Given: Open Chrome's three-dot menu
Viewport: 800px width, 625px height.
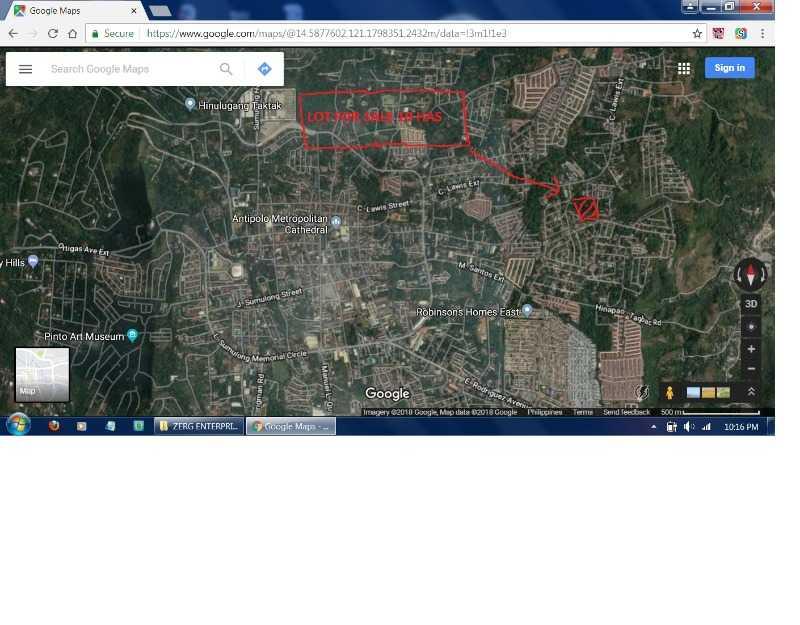Looking at the screenshot, I should (x=762, y=33).
